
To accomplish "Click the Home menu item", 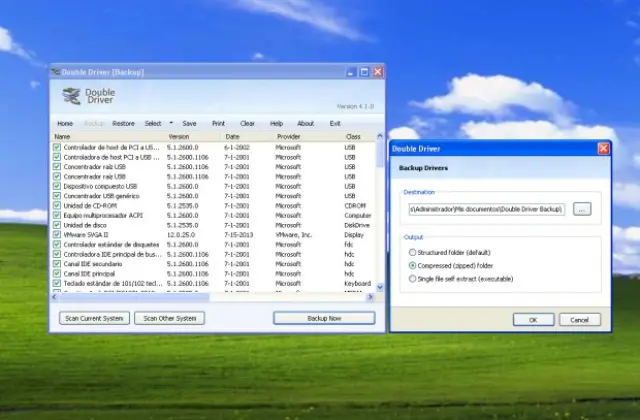I will click(64, 123).
